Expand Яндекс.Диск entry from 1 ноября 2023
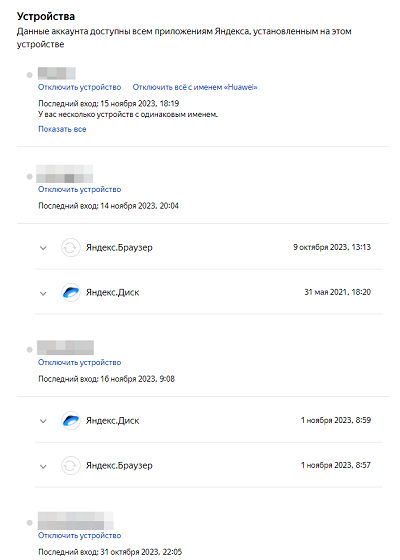Image resolution: width=400 pixels, height=560 pixels. [x=43, y=421]
